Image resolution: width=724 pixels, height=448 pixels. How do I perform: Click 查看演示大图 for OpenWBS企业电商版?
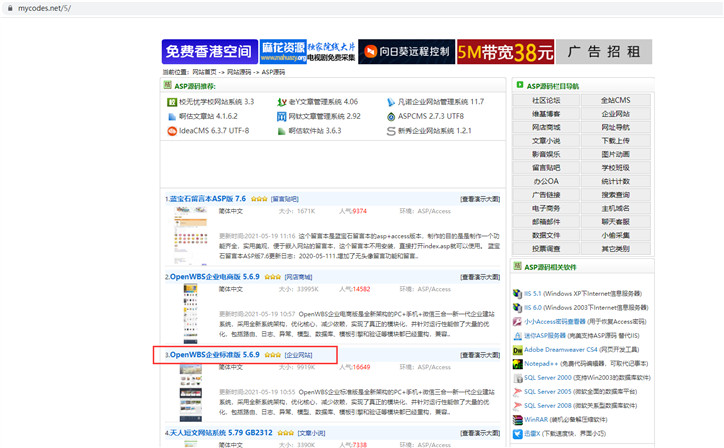click(x=480, y=277)
